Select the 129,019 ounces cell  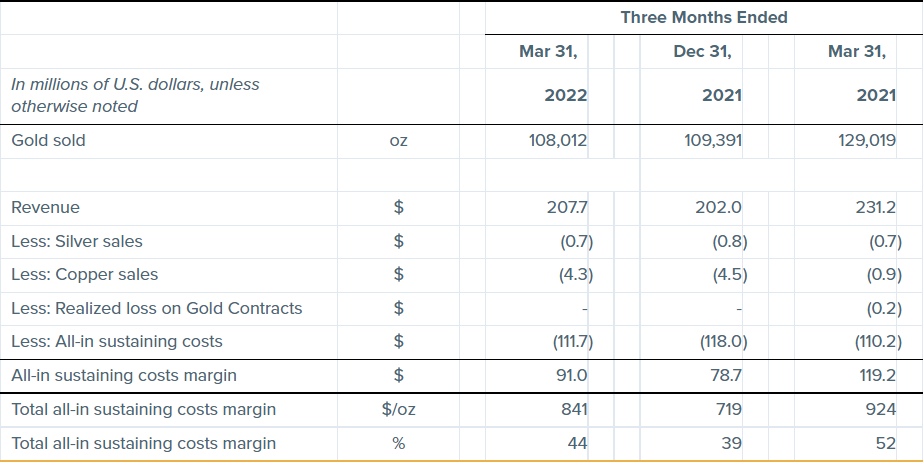(x=865, y=141)
